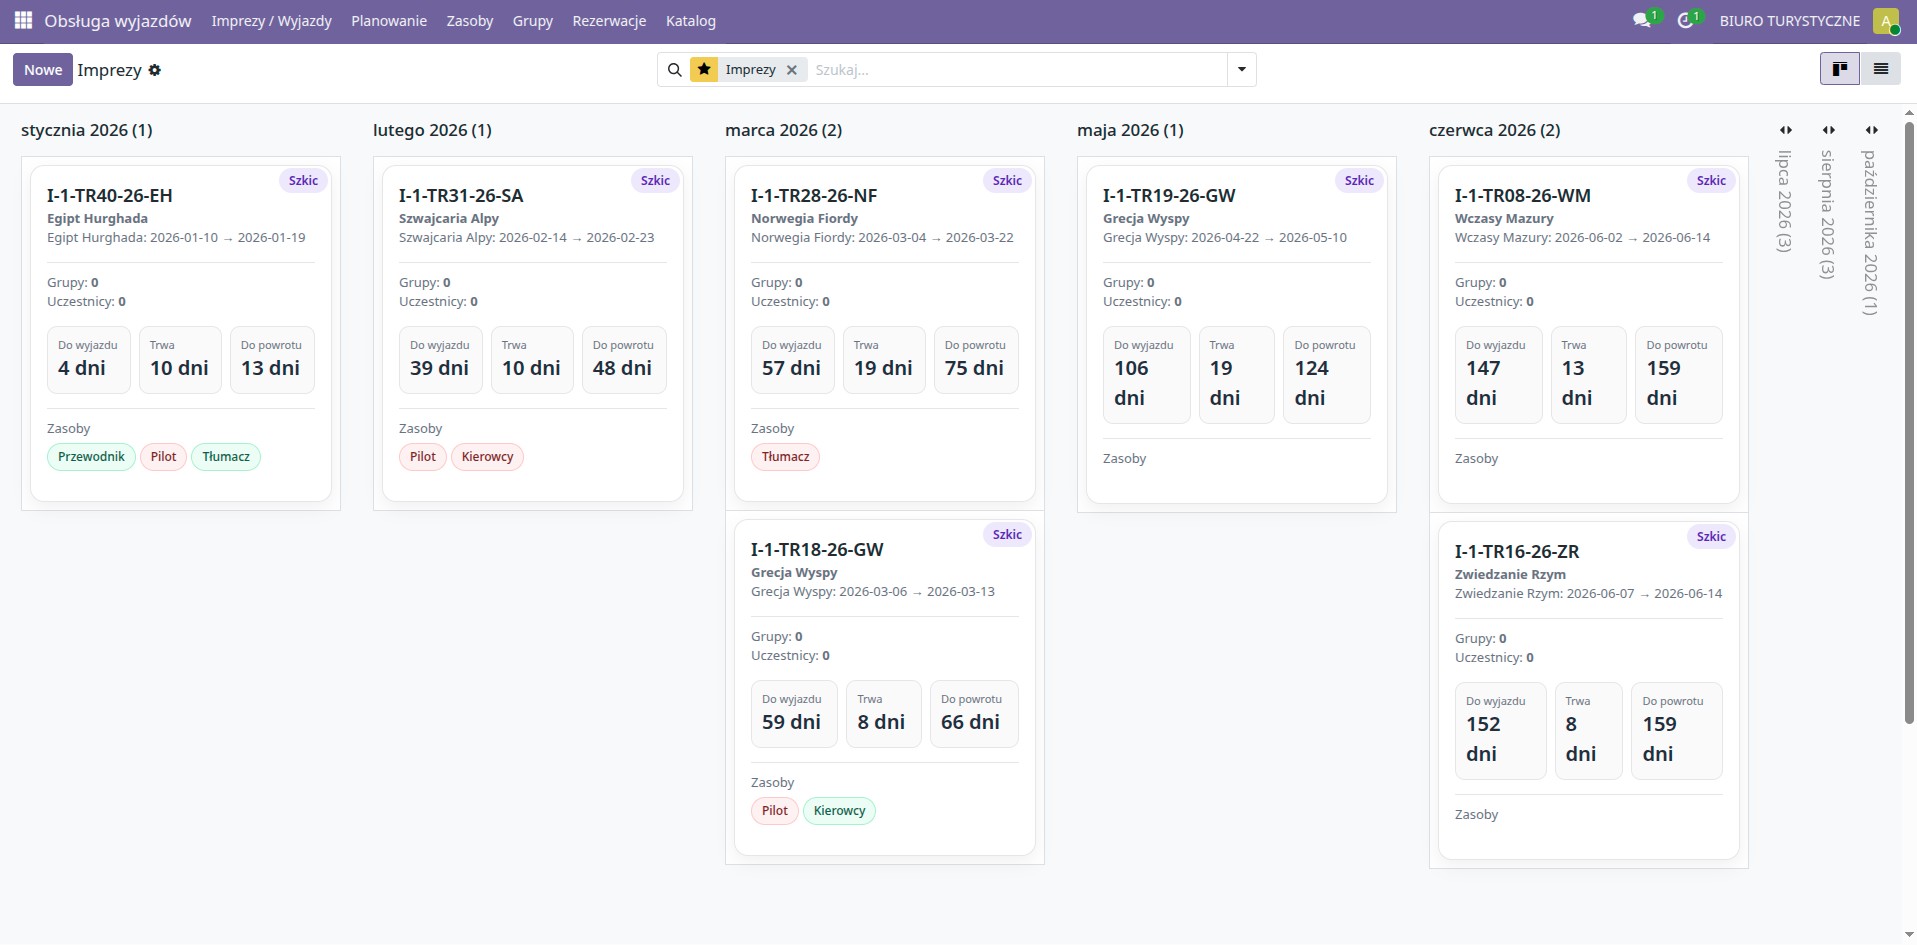Click the search magnifier icon
Viewport: 1917px width, 945px height.
(x=675, y=70)
